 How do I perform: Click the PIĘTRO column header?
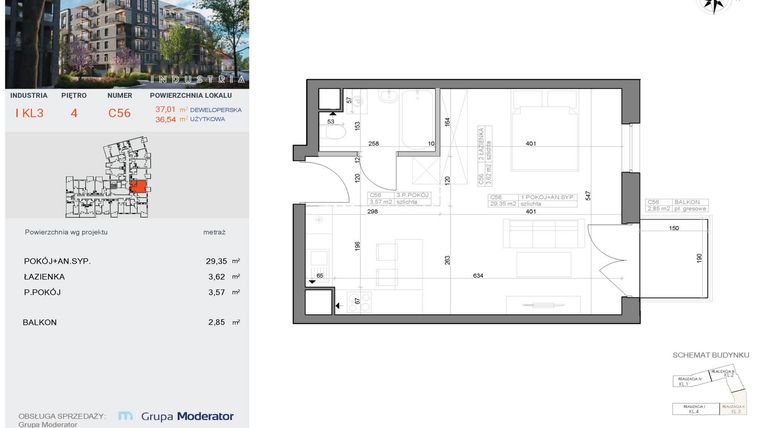(74, 95)
